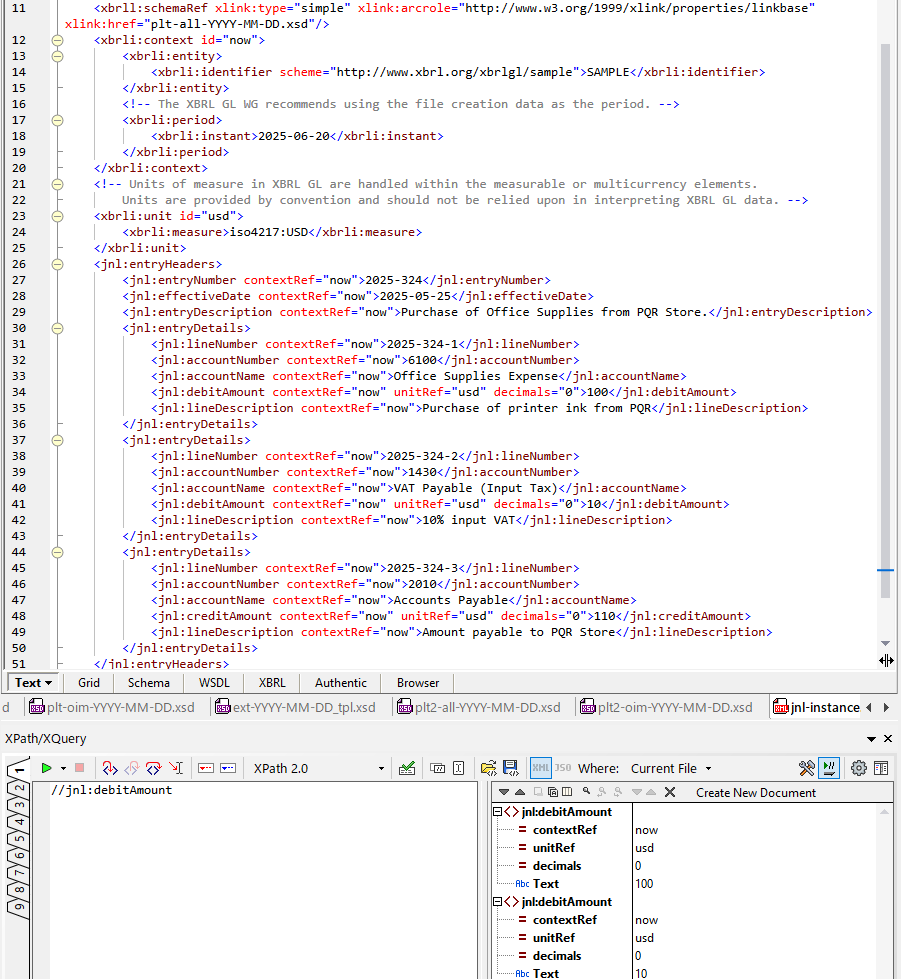Image resolution: width=901 pixels, height=979 pixels.
Task: Collapse the second jnl:debitAmount result node
Action: tap(498, 902)
